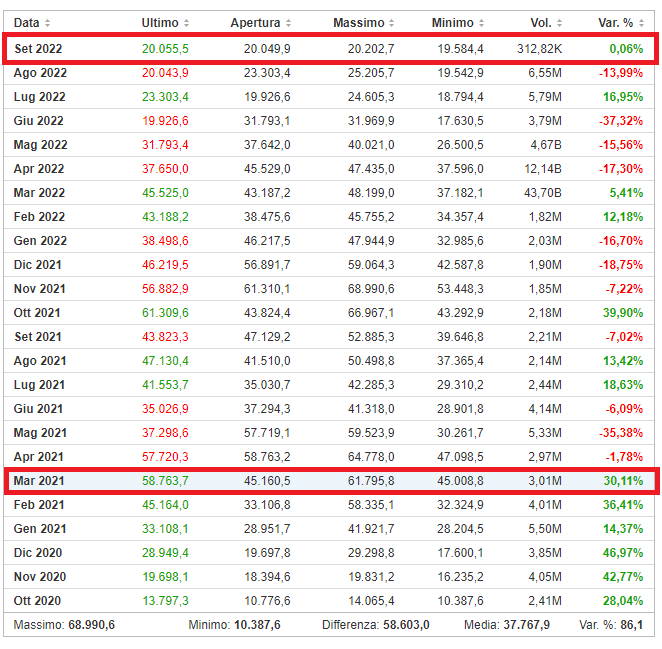Image resolution: width=662 pixels, height=649 pixels.
Task: Sort by Apertura column arrows
Action: (288, 23)
